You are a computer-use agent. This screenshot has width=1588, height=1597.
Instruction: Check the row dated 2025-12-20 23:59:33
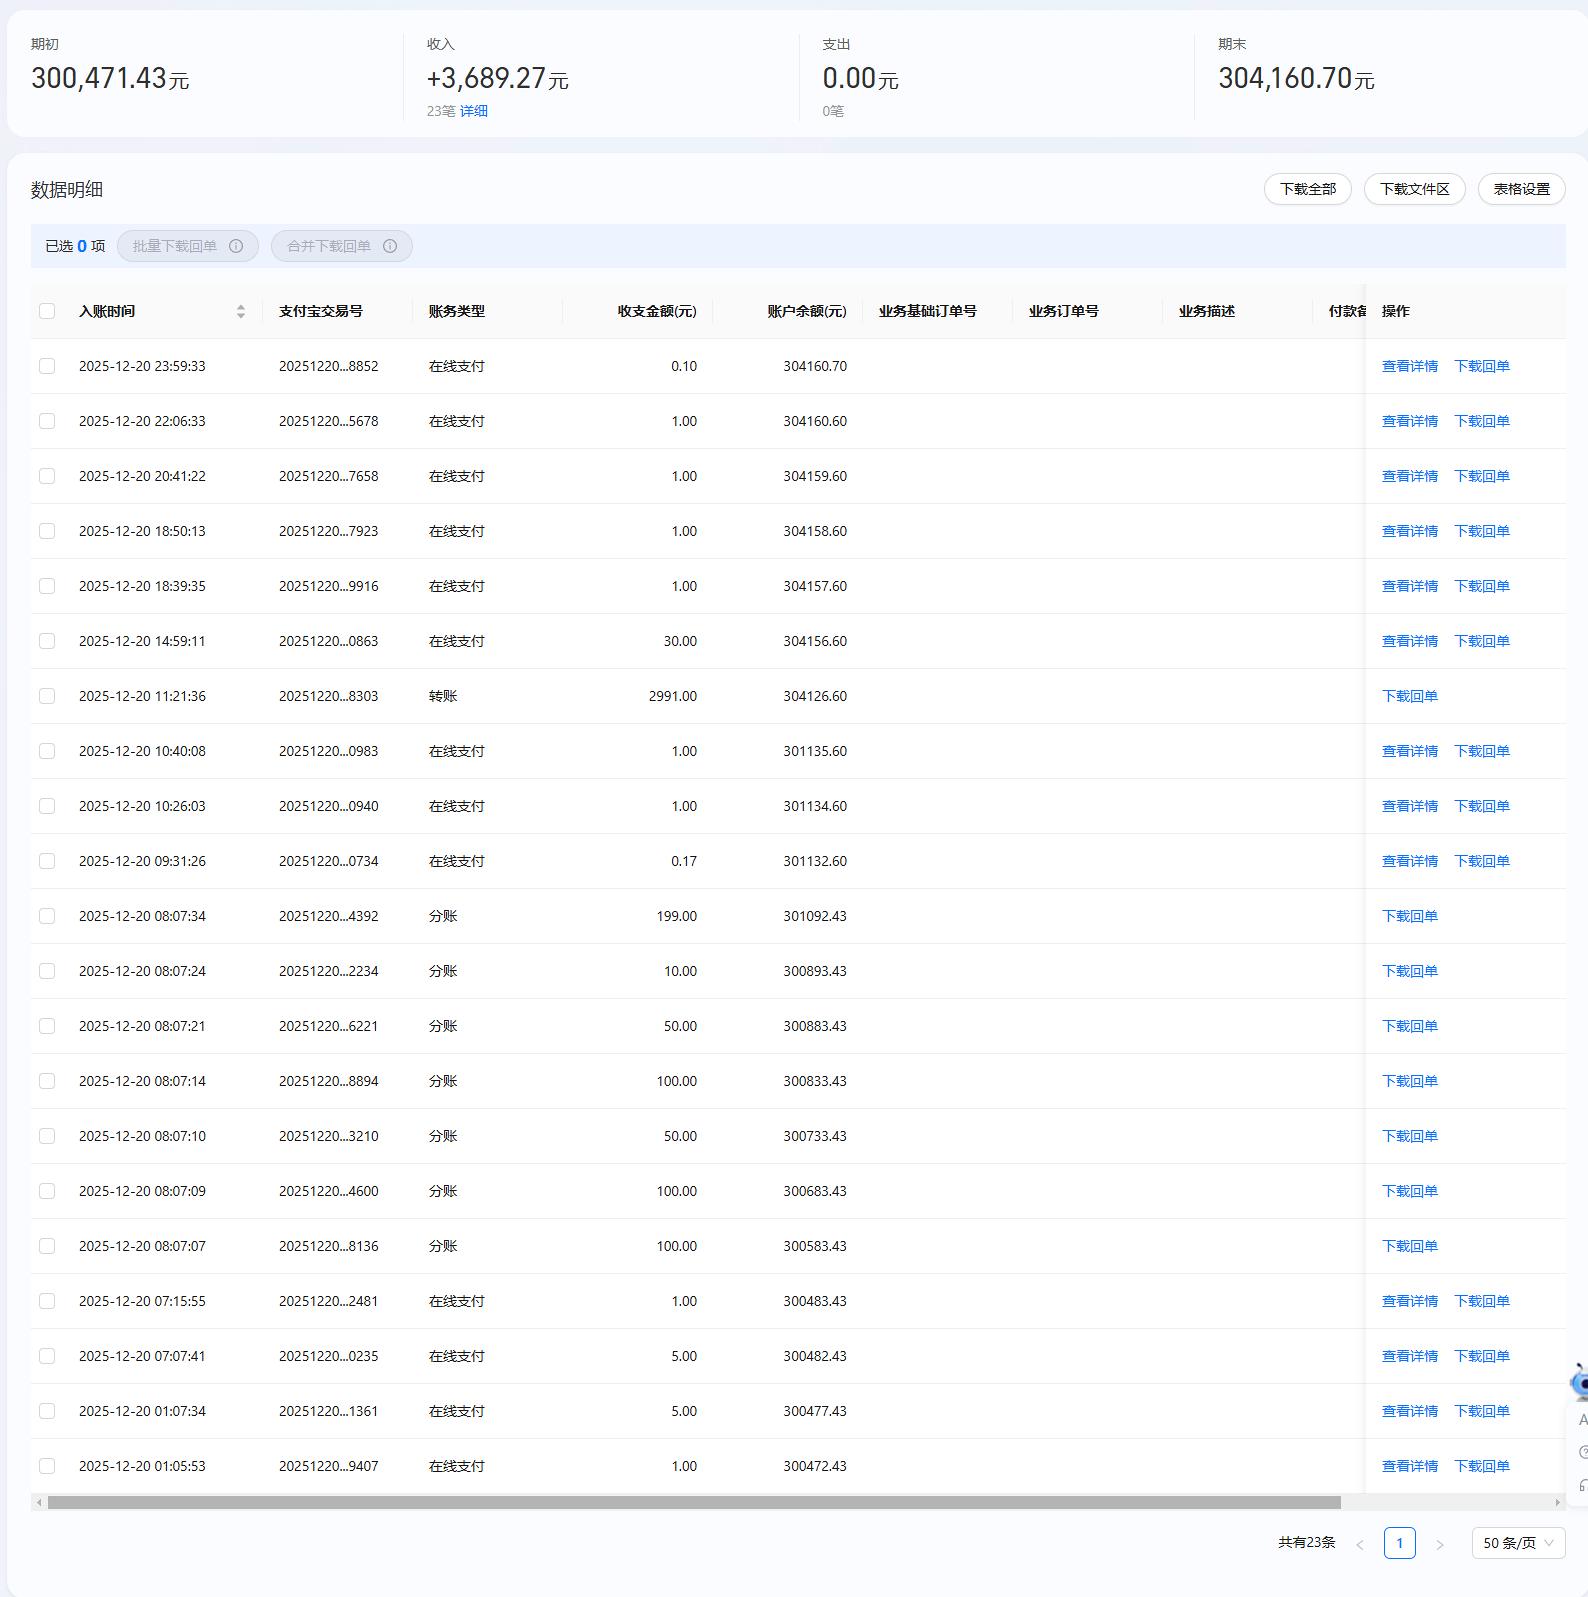click(x=47, y=366)
